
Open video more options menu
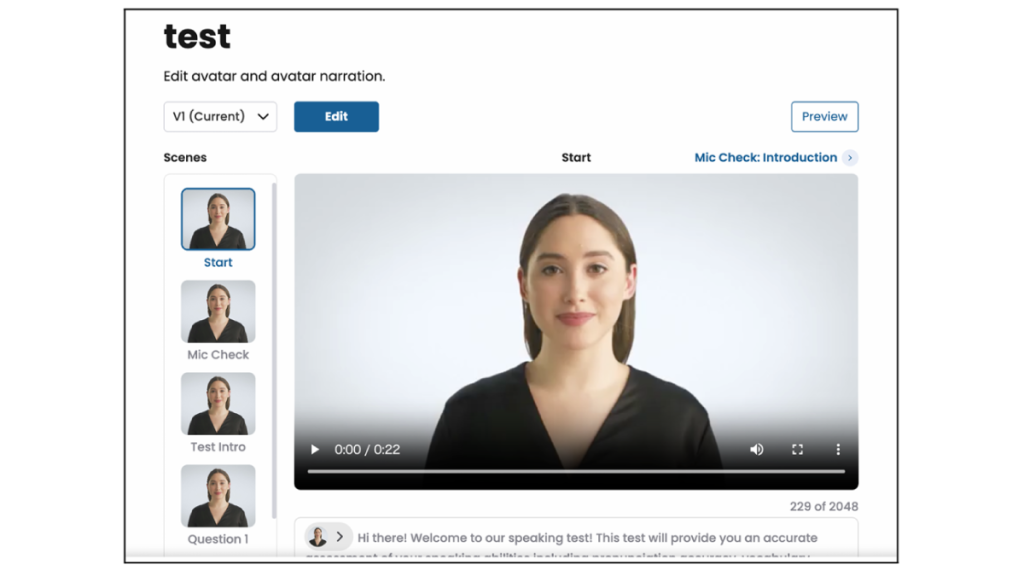point(838,450)
